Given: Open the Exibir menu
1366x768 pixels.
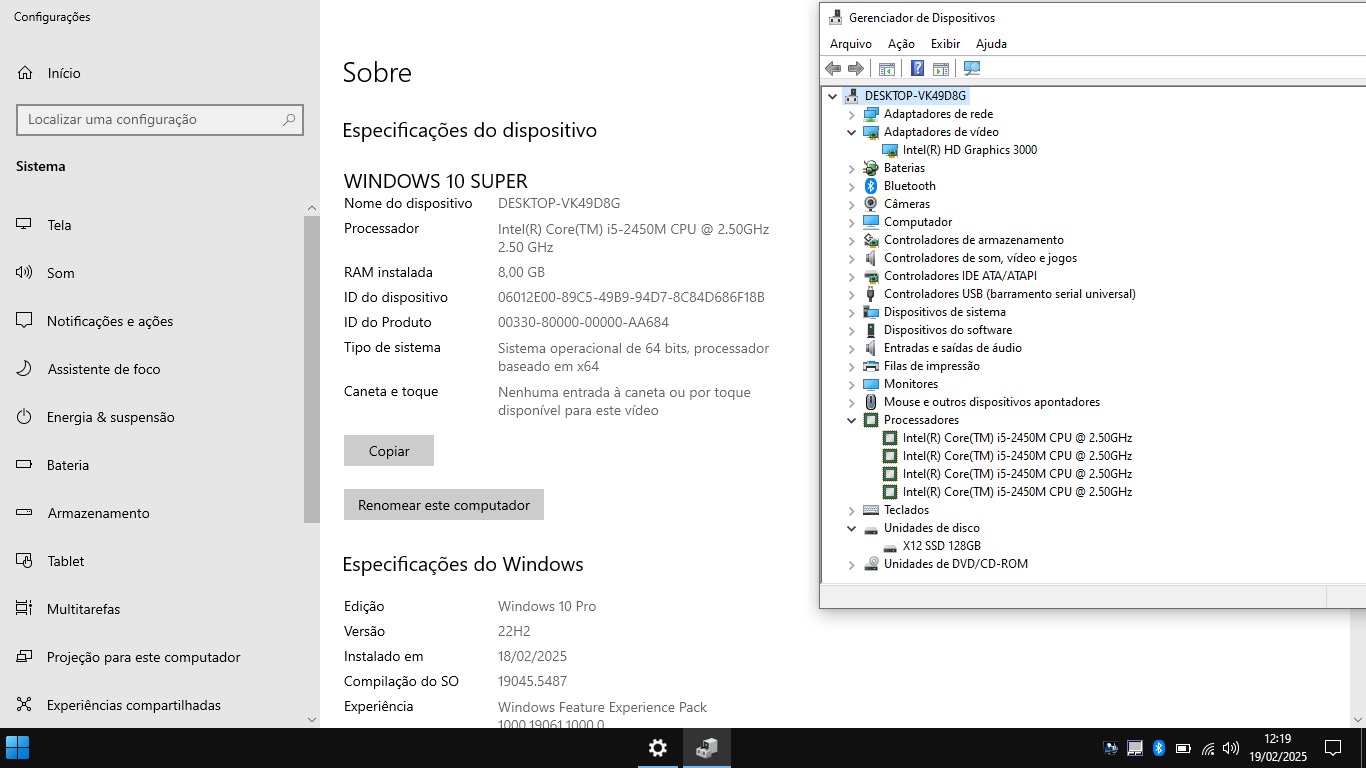Looking at the screenshot, I should click(945, 44).
